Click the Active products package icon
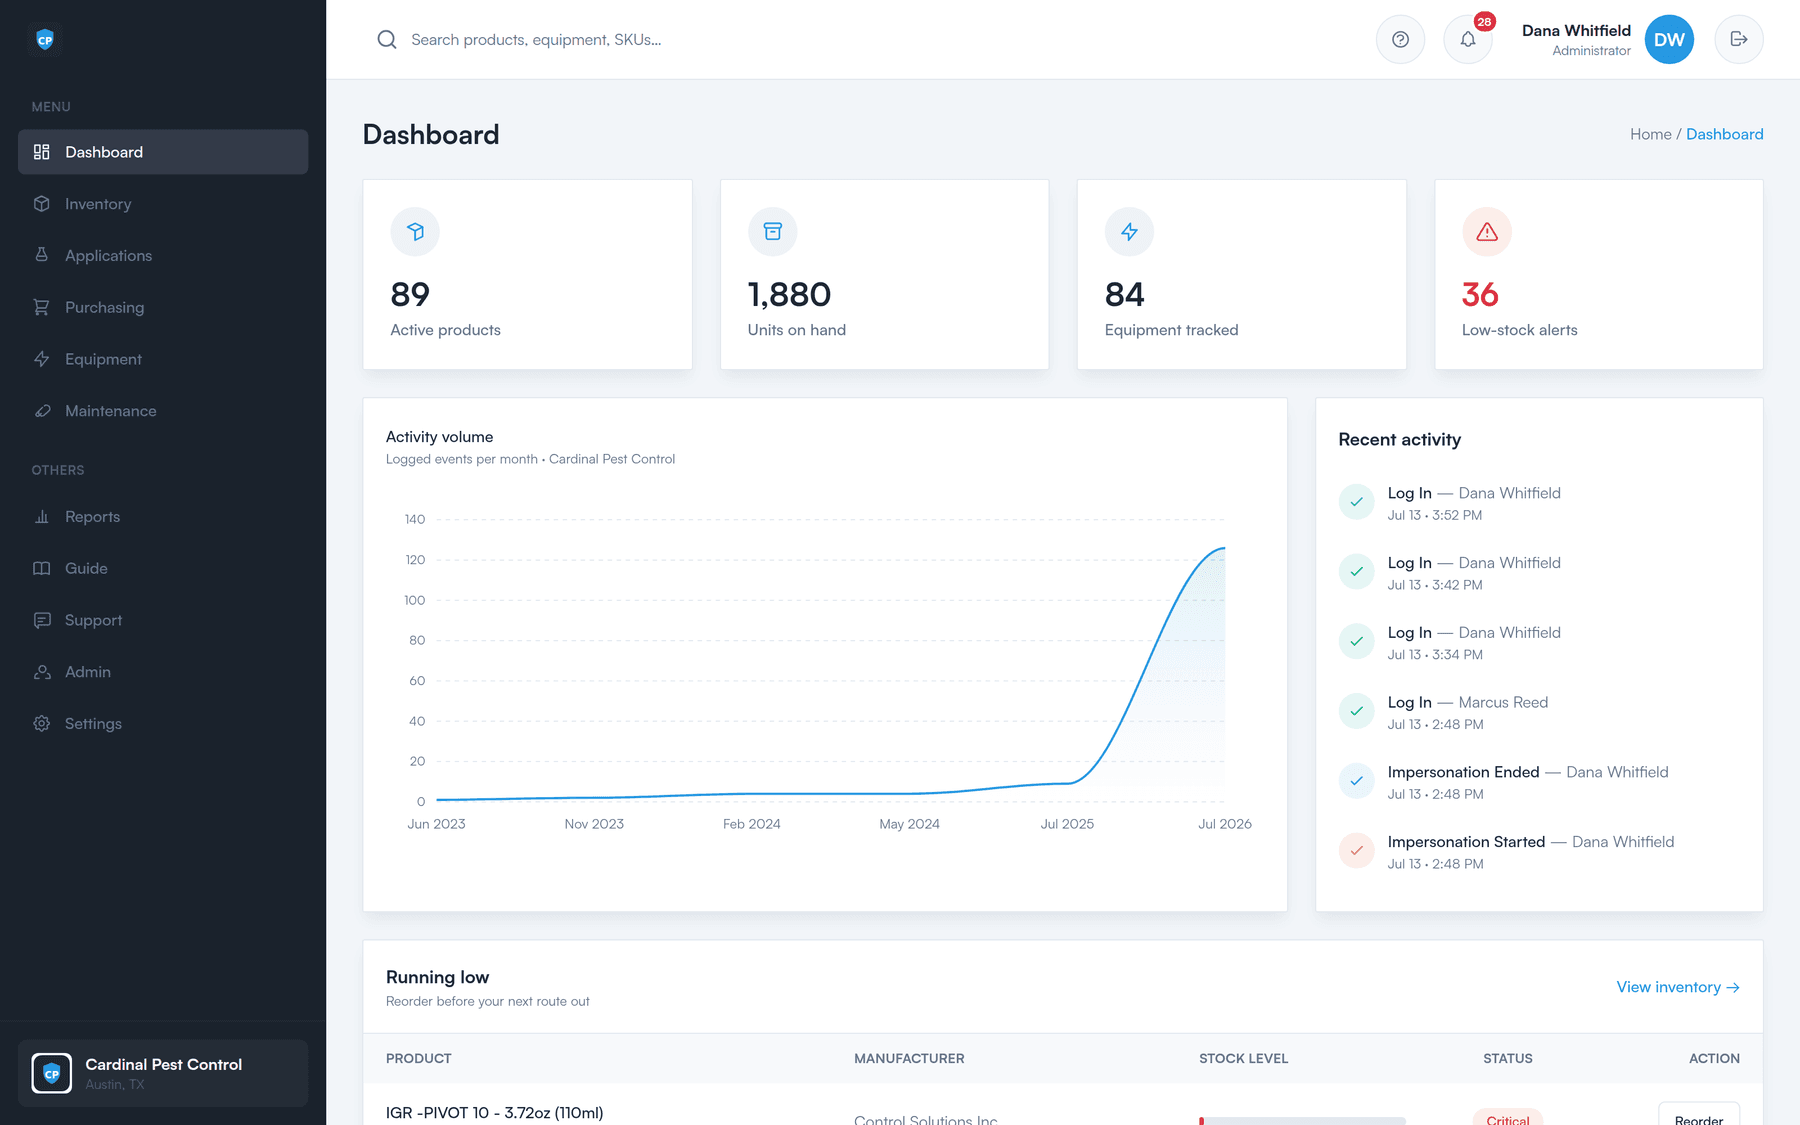This screenshot has height=1125, width=1800. coord(415,232)
